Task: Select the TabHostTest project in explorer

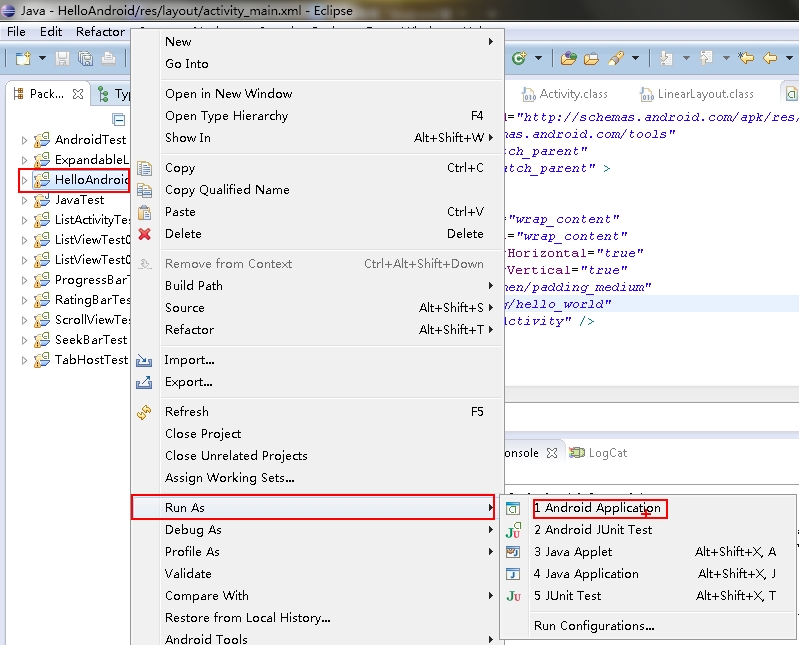Action: (90, 360)
